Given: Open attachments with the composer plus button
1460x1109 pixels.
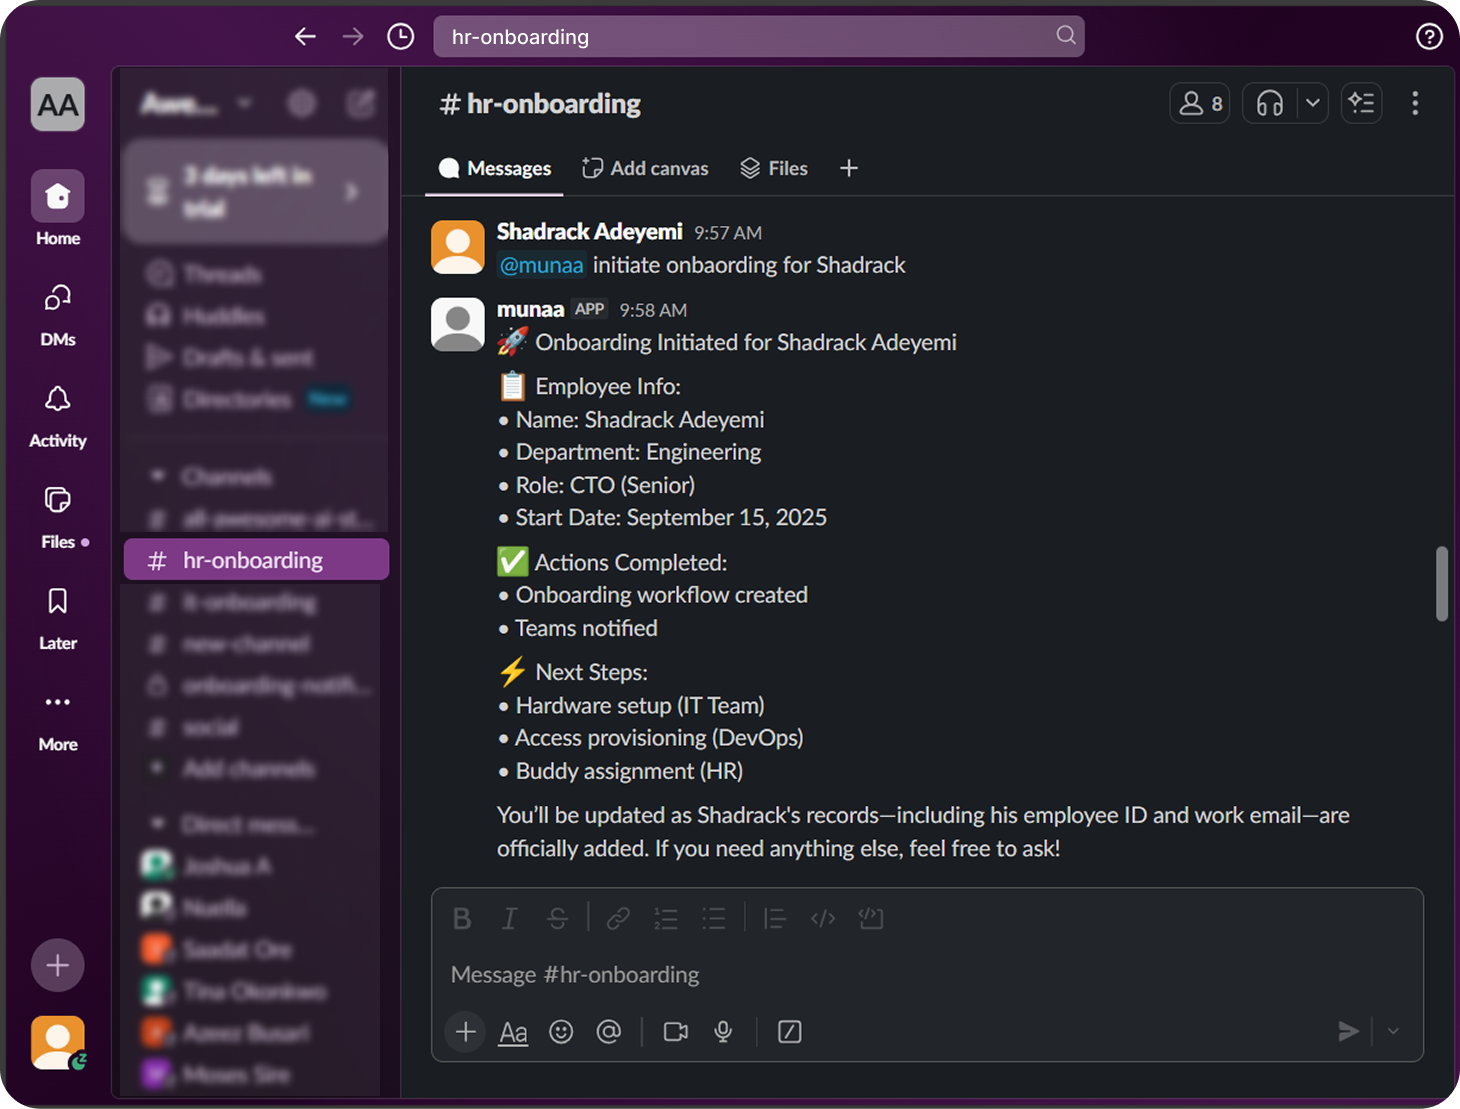Looking at the screenshot, I should pyautogui.click(x=465, y=1032).
